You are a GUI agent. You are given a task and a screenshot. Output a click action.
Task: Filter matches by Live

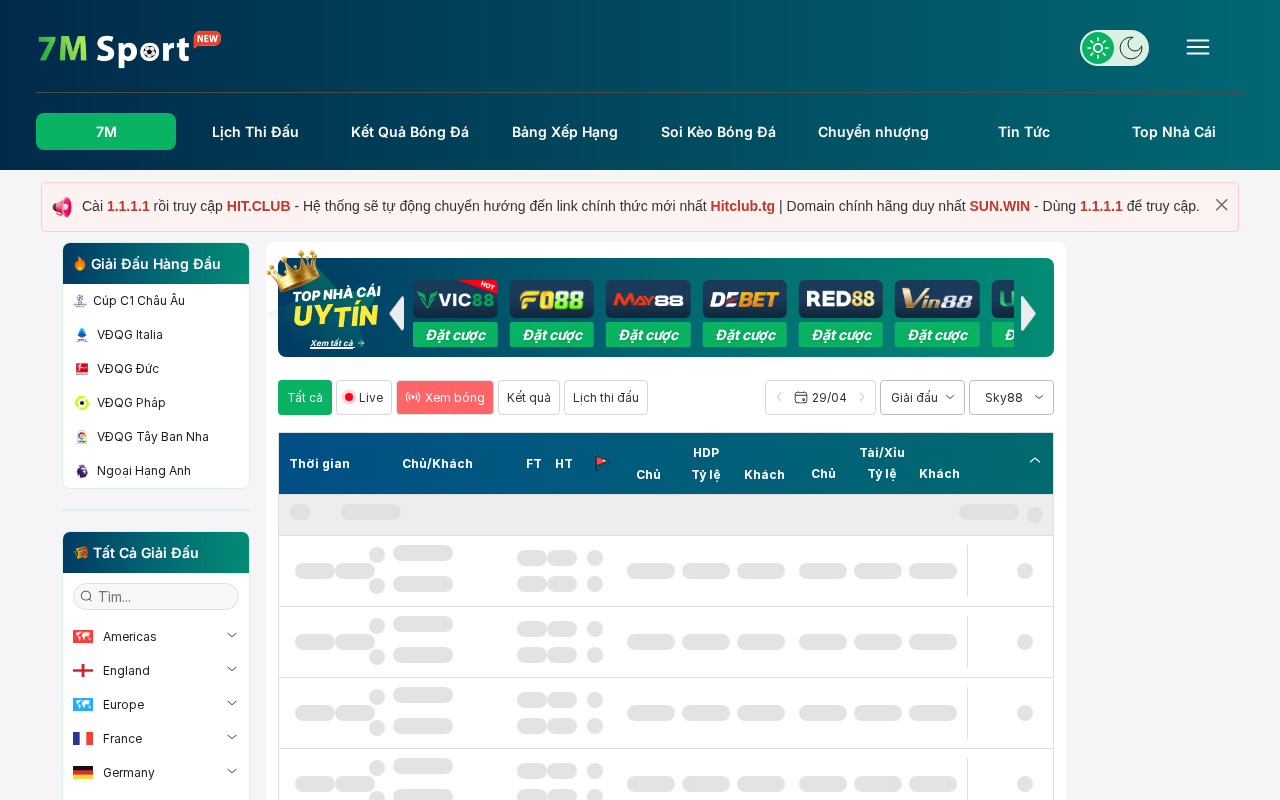click(x=364, y=397)
